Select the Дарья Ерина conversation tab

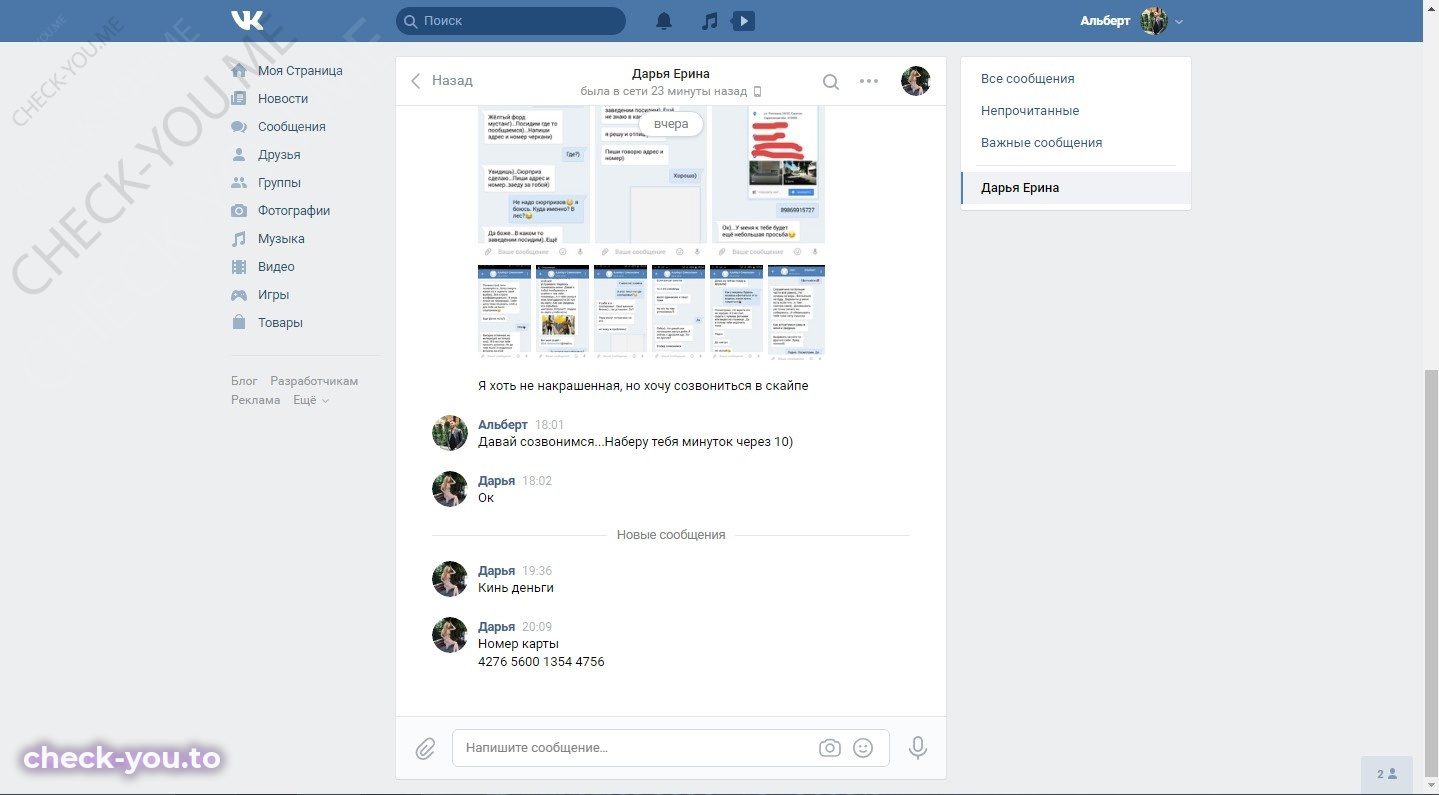(x=1076, y=188)
